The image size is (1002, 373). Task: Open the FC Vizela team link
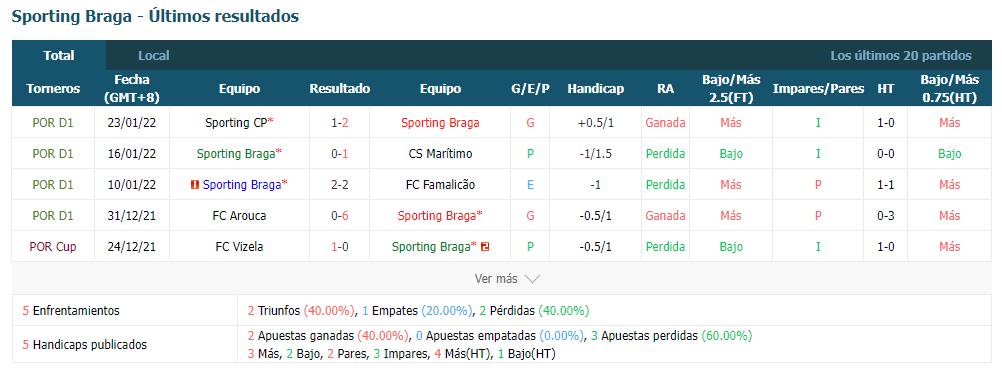click(x=239, y=247)
